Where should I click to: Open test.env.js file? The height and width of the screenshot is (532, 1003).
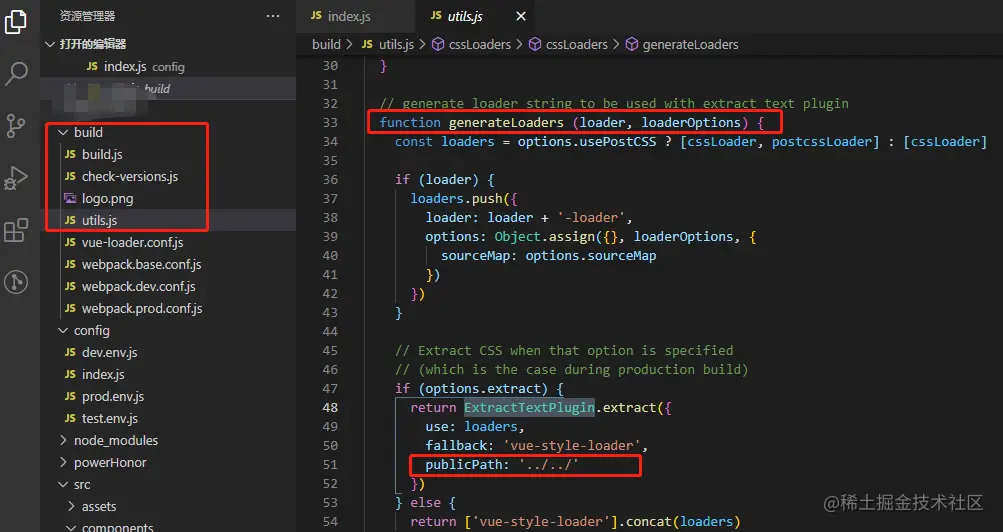point(168,419)
